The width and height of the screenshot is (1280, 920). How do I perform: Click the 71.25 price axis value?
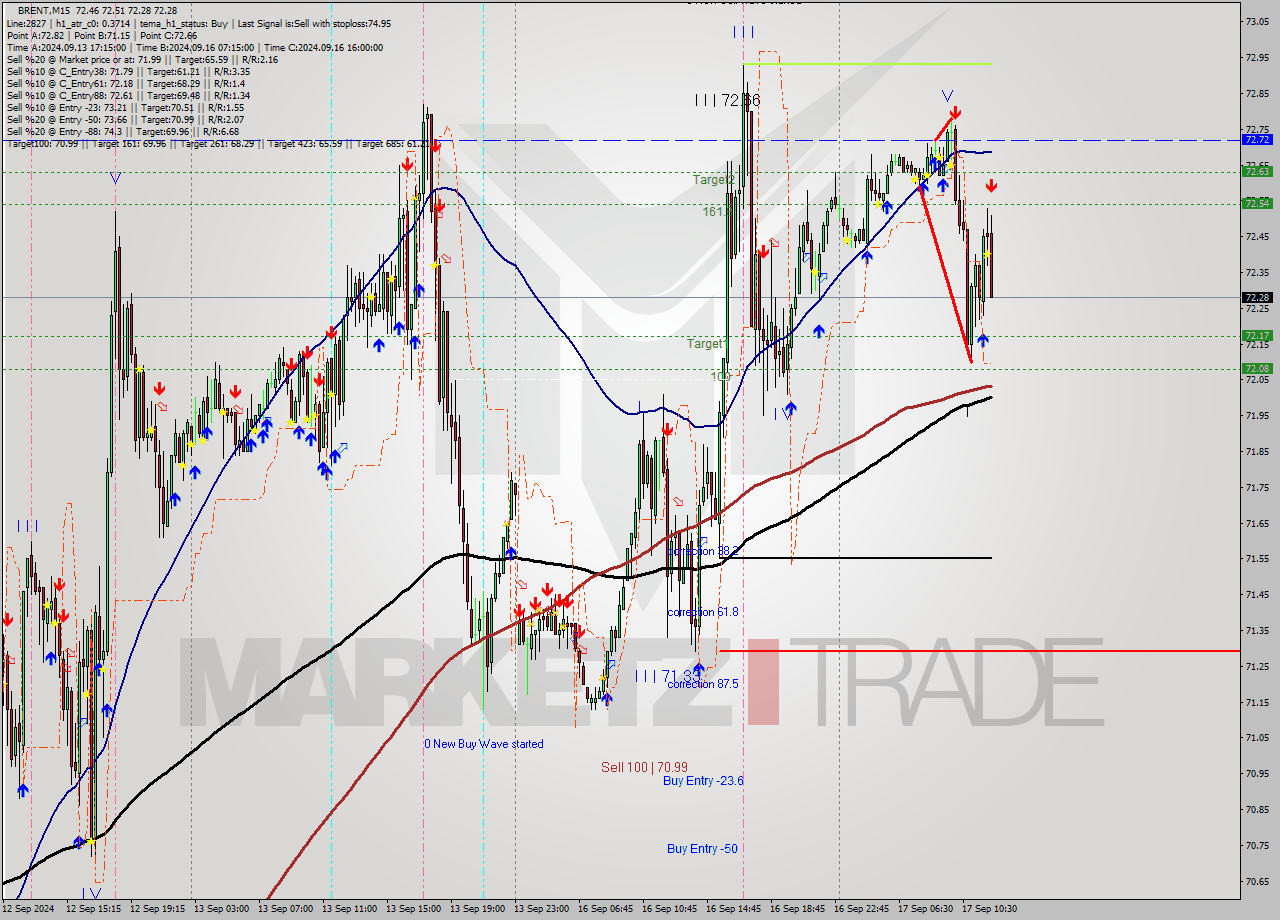pos(1257,666)
